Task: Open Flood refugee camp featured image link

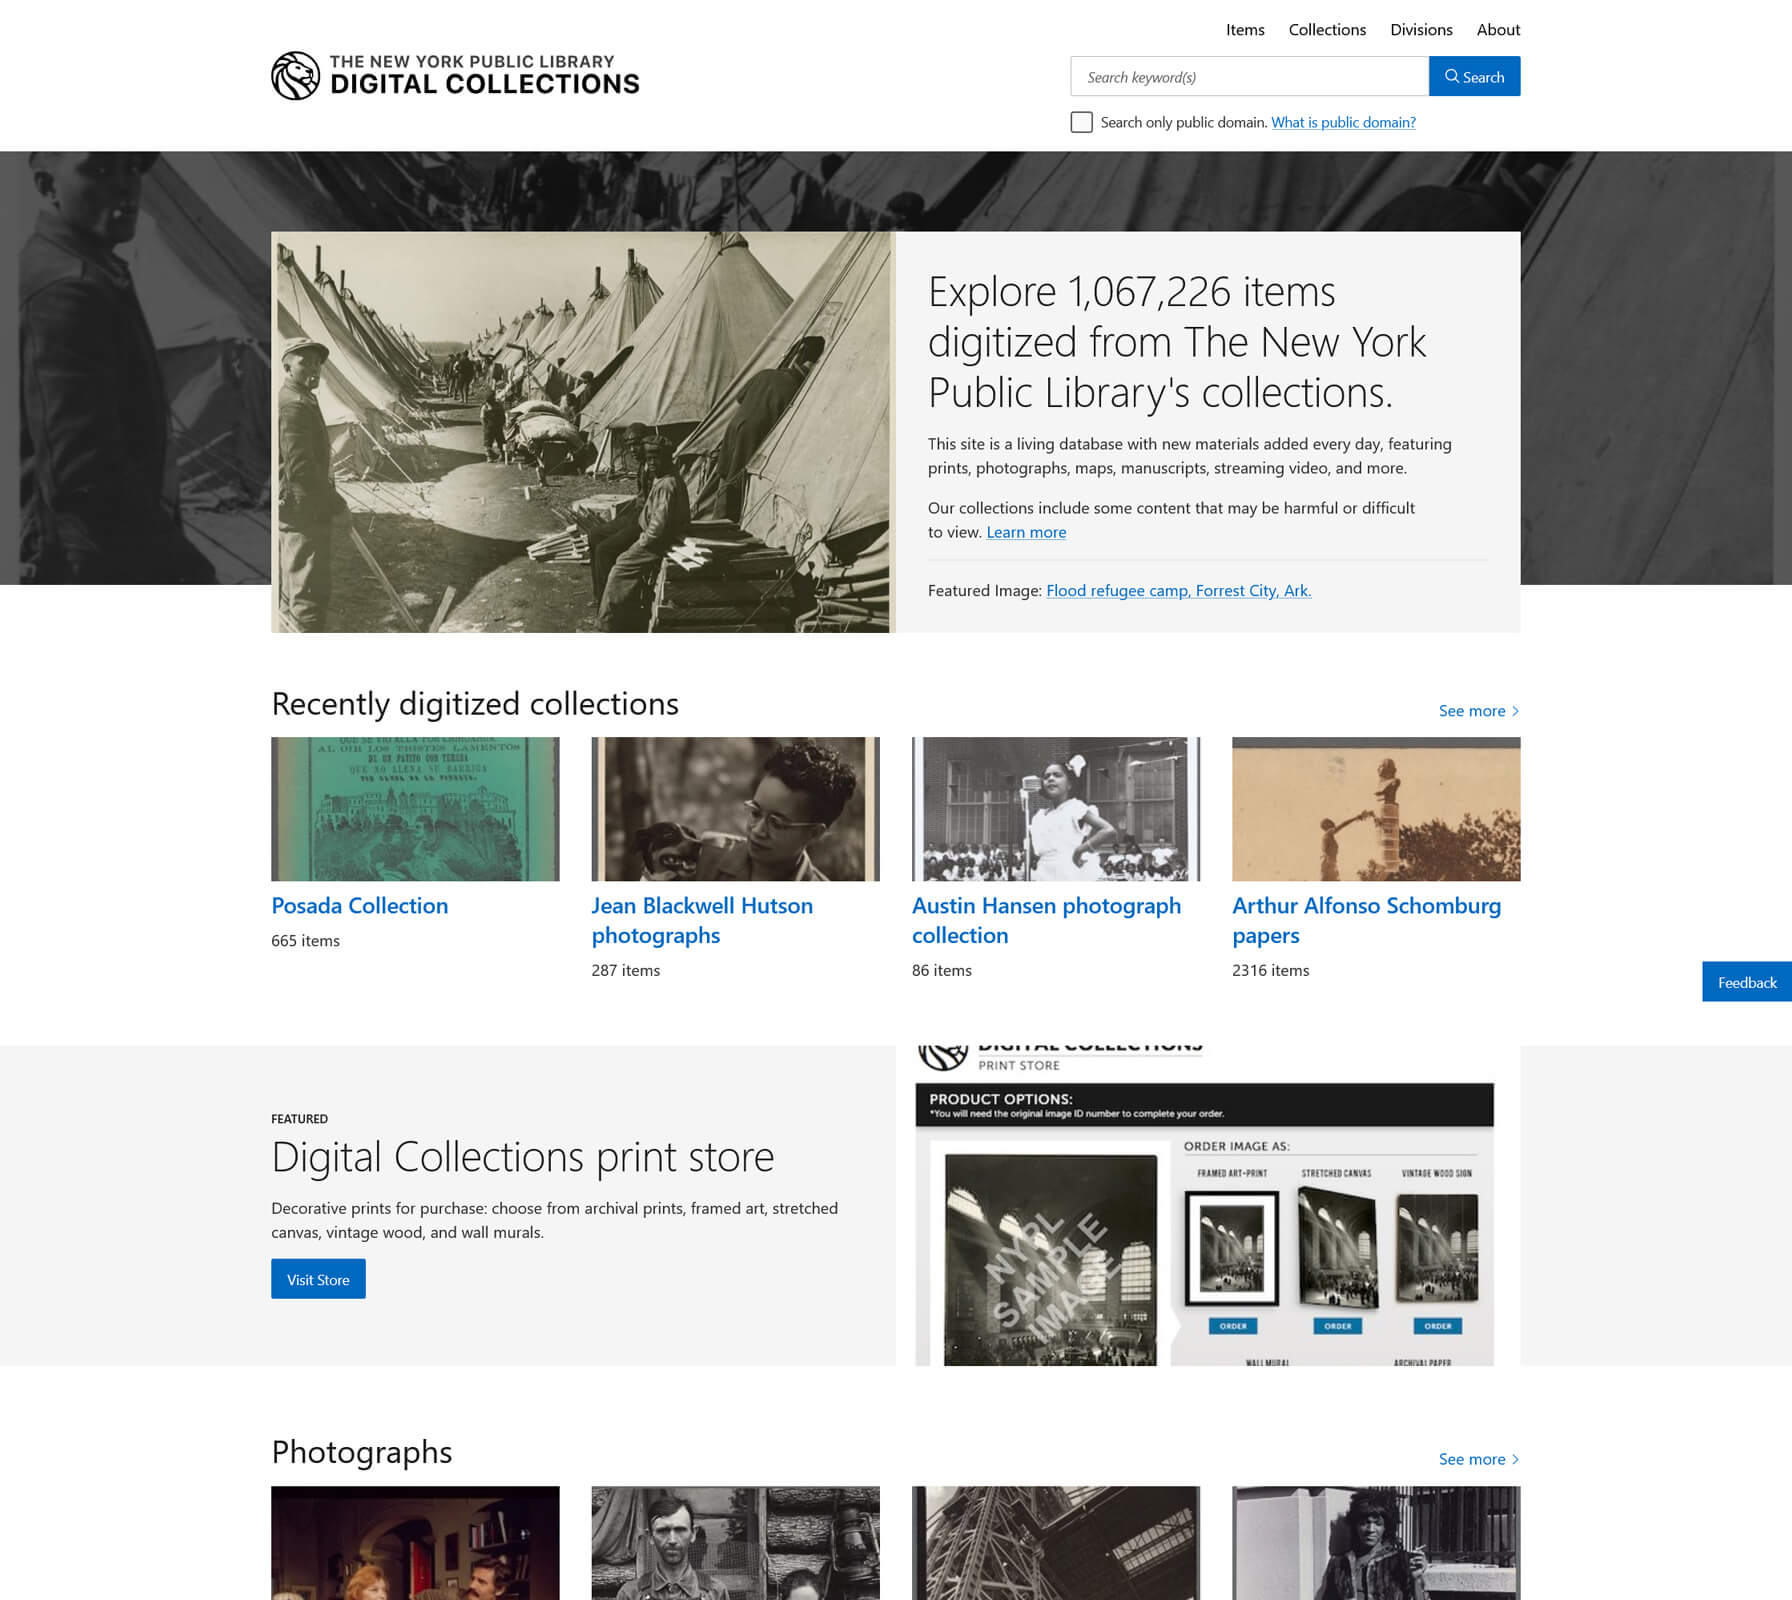Action: point(1178,591)
